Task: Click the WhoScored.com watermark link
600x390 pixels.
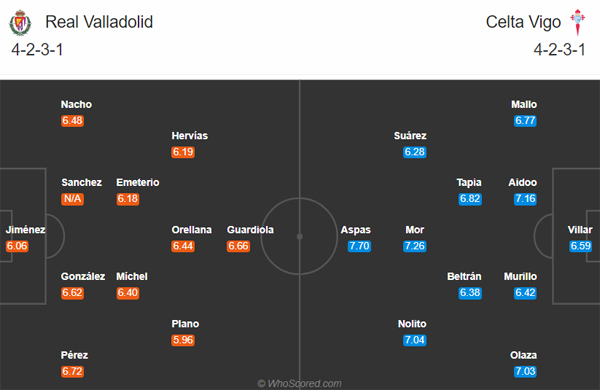Action: (299, 383)
